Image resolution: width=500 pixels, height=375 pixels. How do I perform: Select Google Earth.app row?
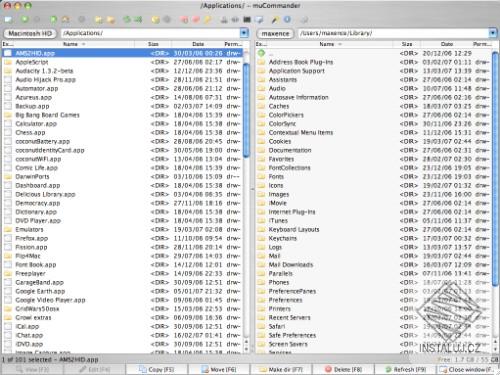pyautogui.click(x=123, y=291)
